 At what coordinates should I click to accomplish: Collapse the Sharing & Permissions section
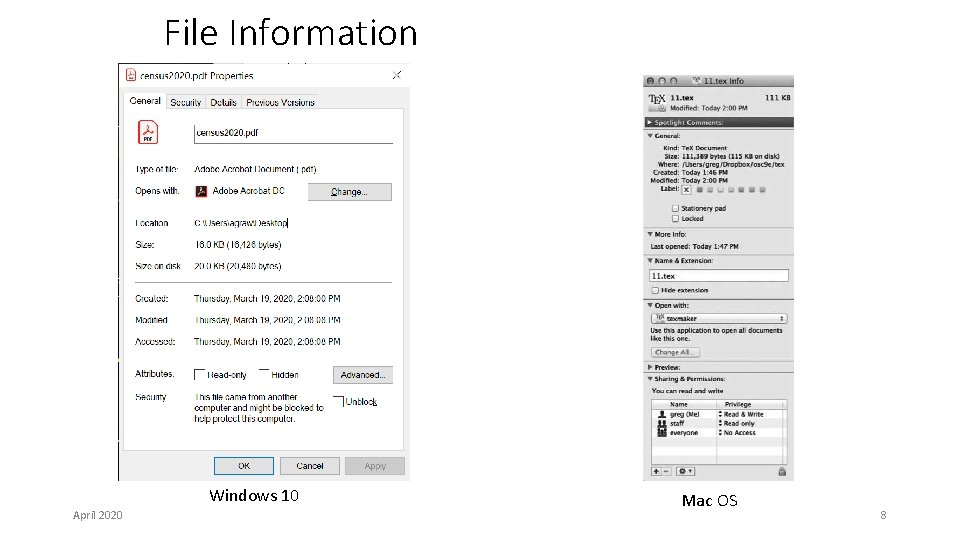tap(650, 379)
